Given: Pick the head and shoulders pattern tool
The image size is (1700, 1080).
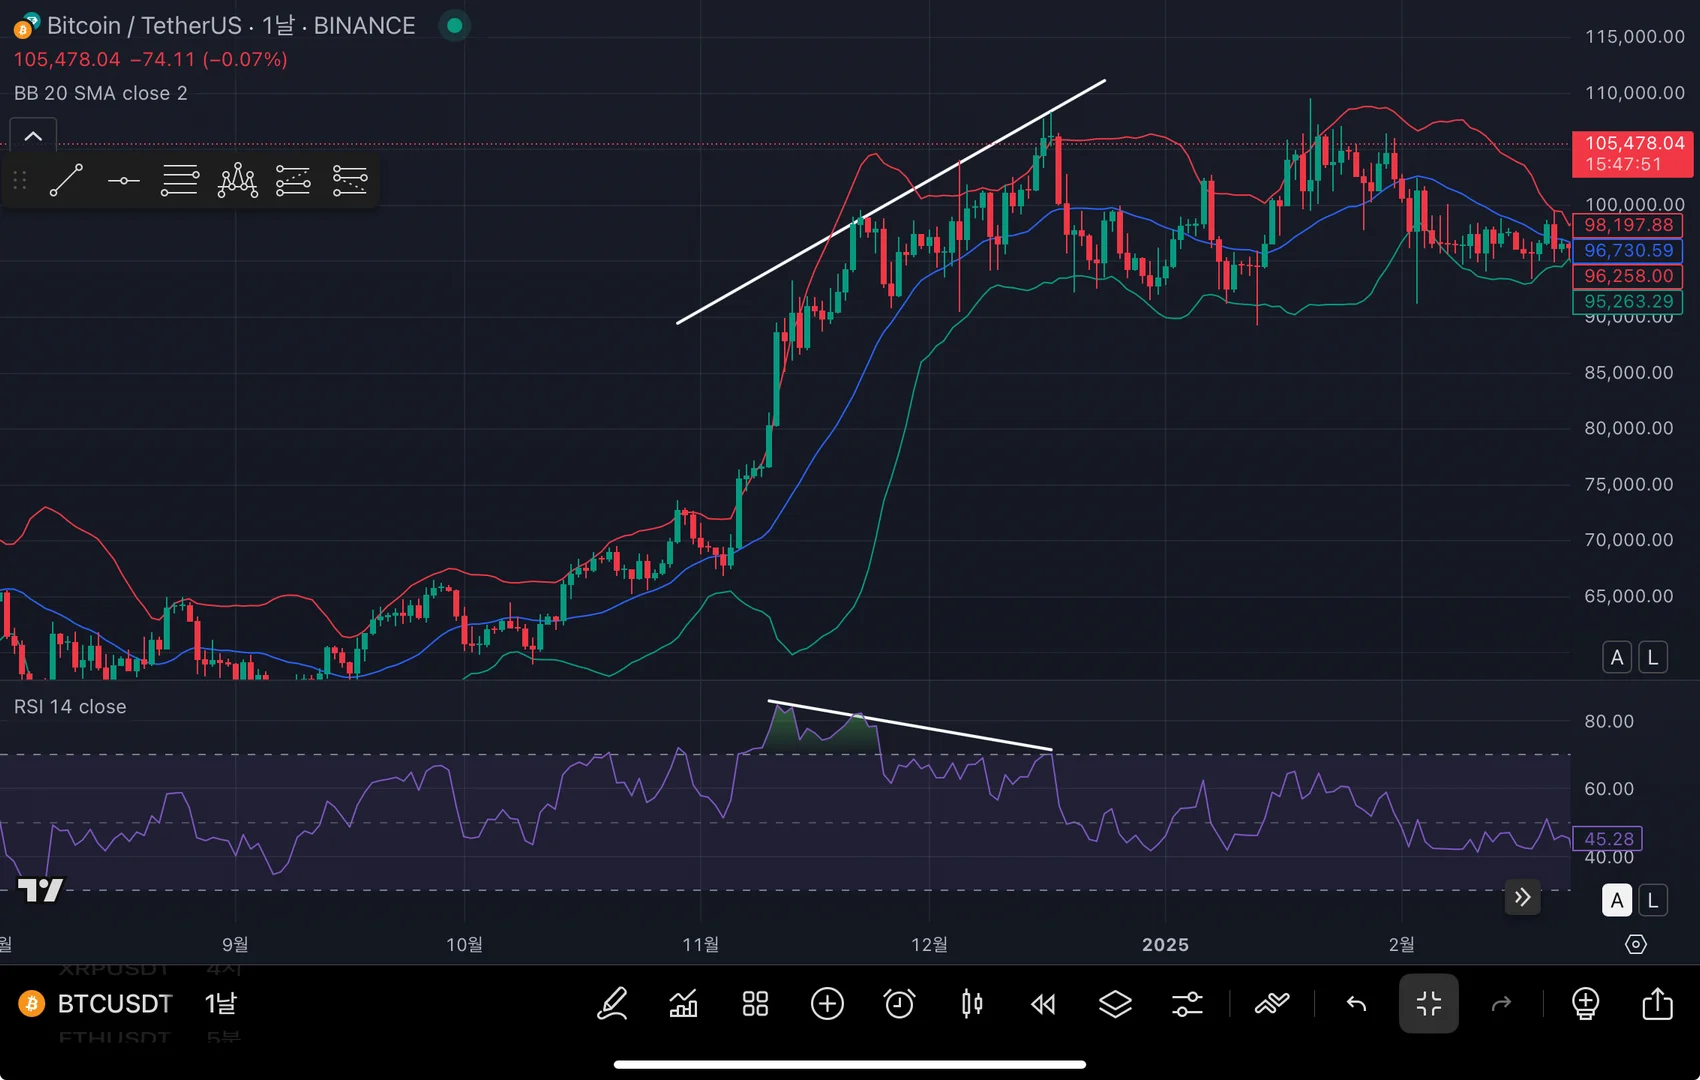Looking at the screenshot, I should [x=237, y=181].
